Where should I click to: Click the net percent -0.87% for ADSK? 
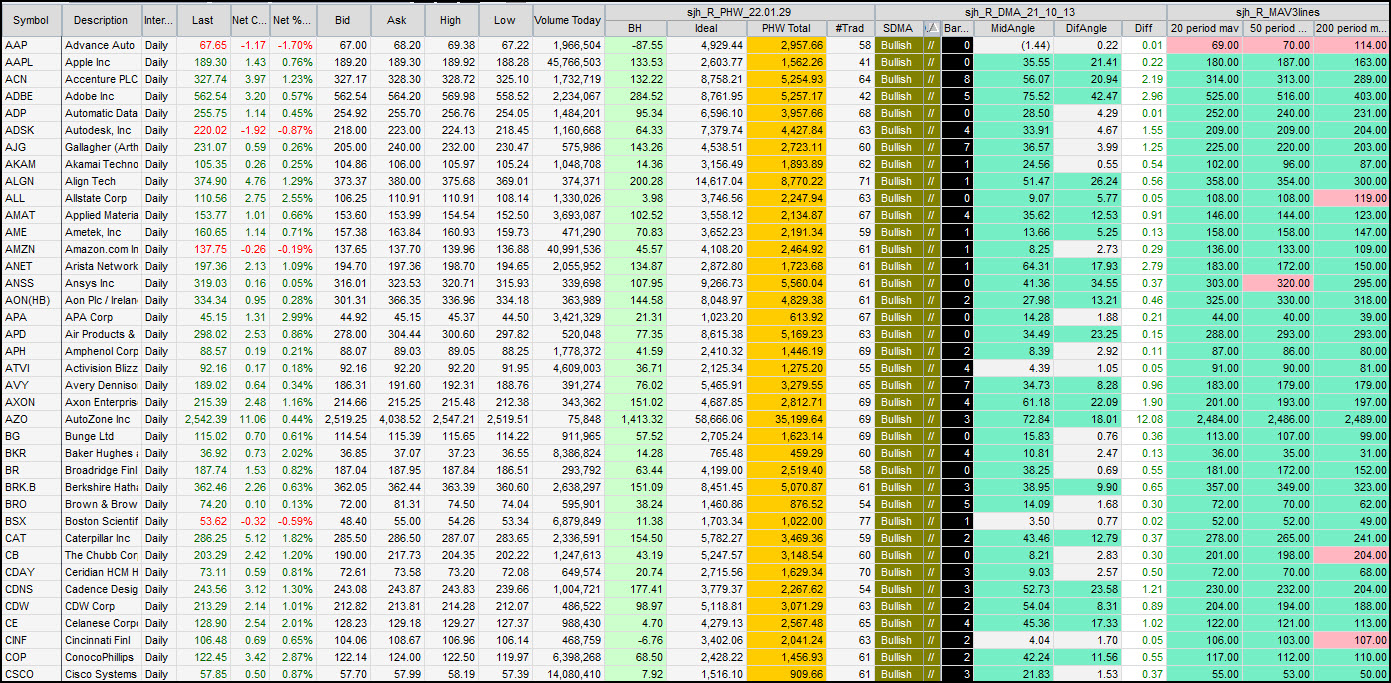[x=292, y=130]
